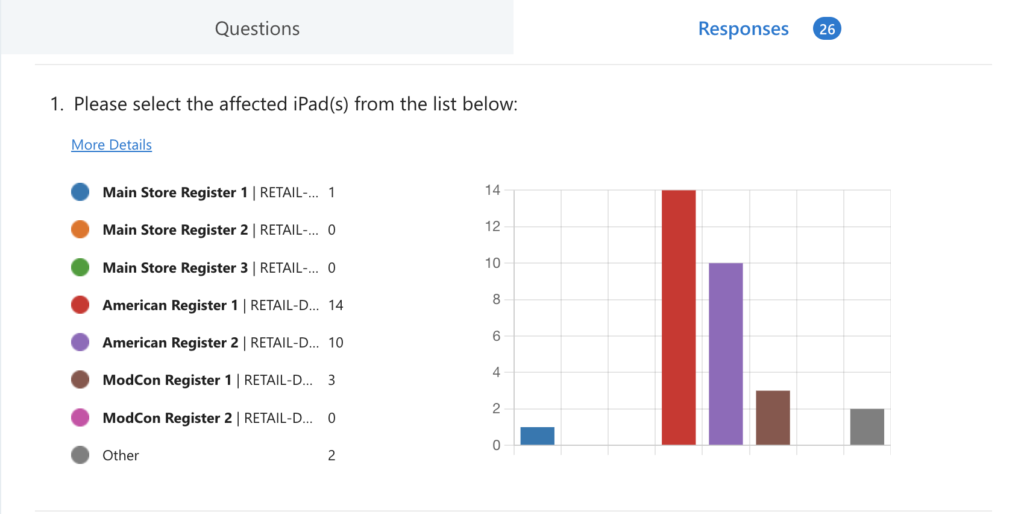1024x514 pixels.
Task: Click pink ModCon Register 2 legend dot
Action: (x=81, y=417)
